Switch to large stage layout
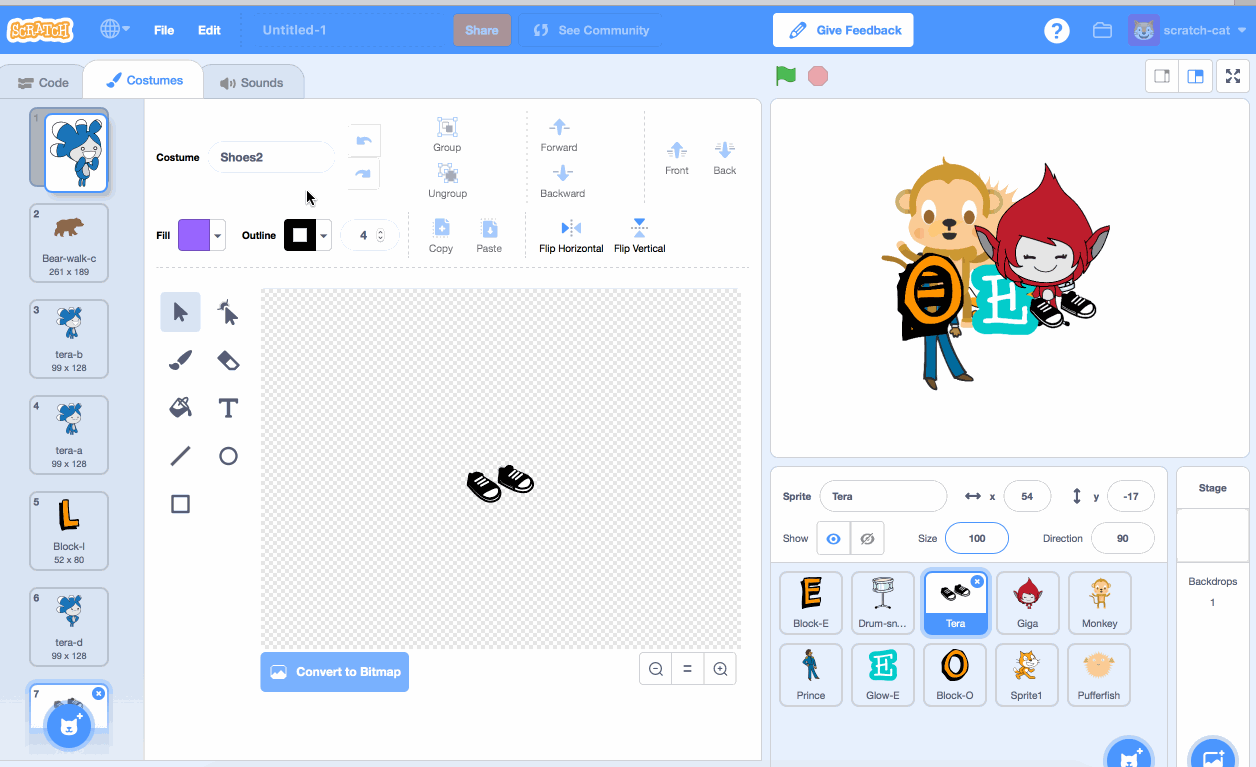The image size is (1256, 767). point(1195,76)
